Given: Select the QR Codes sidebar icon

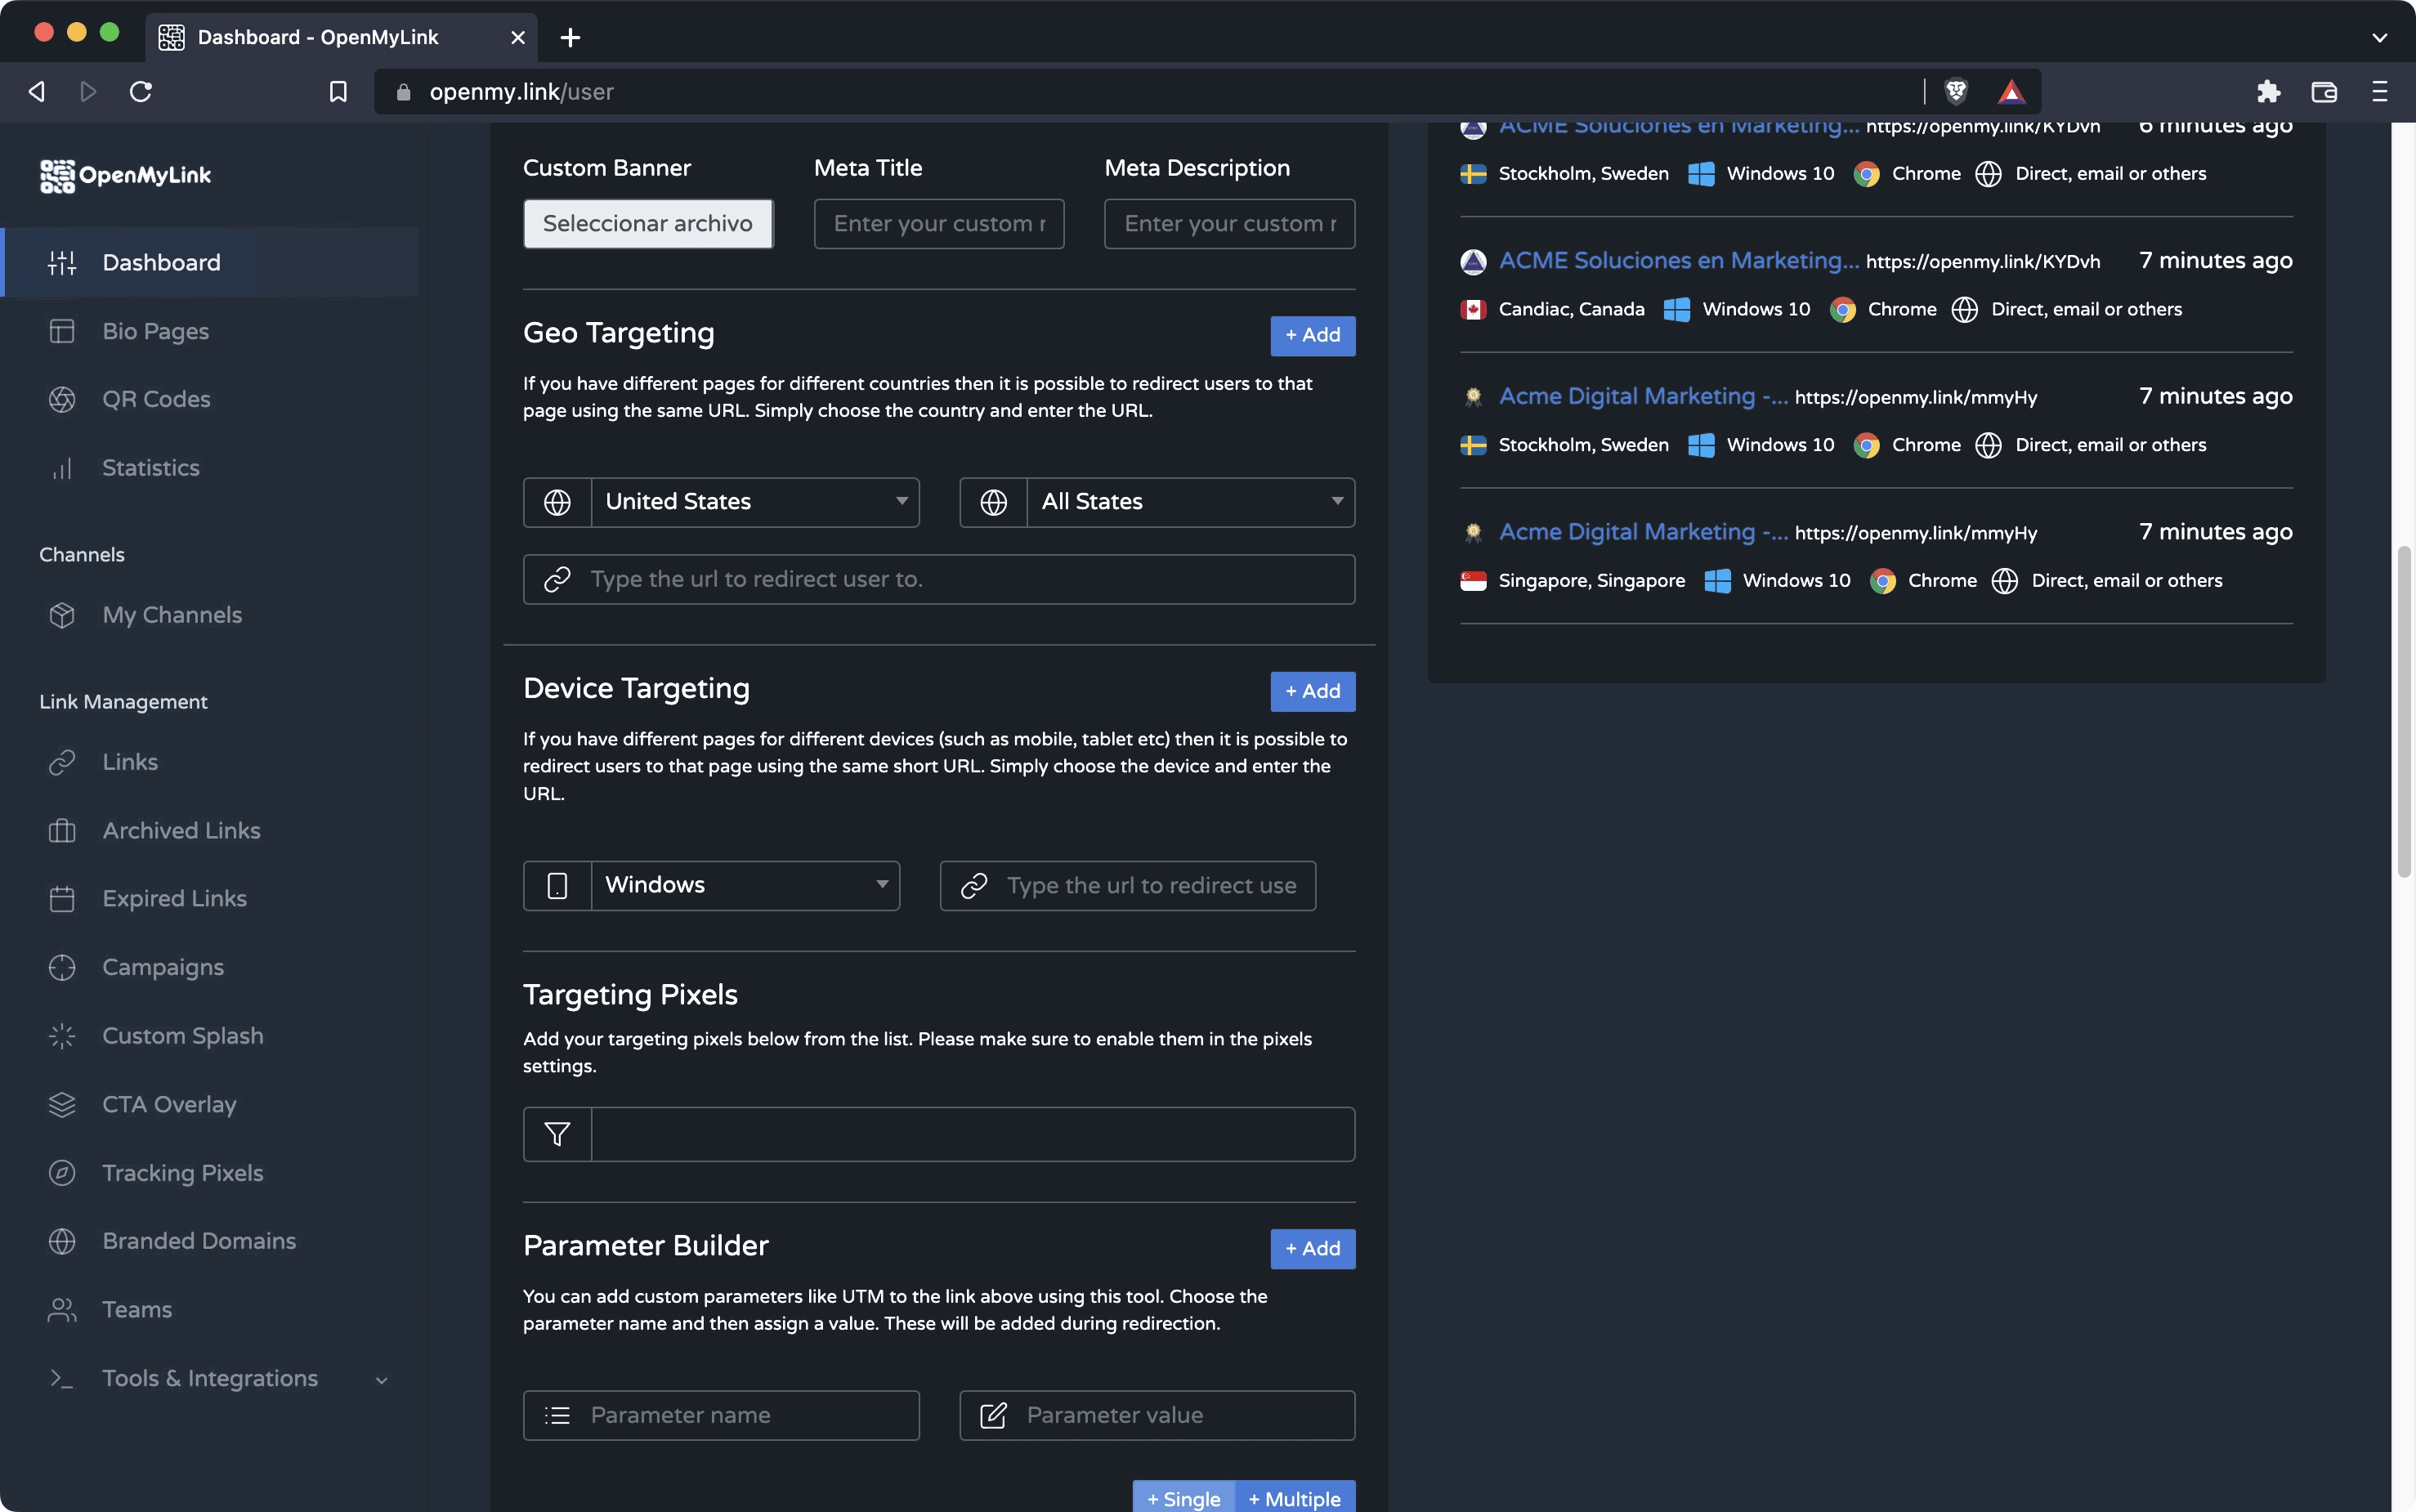Looking at the screenshot, I should click(x=62, y=399).
